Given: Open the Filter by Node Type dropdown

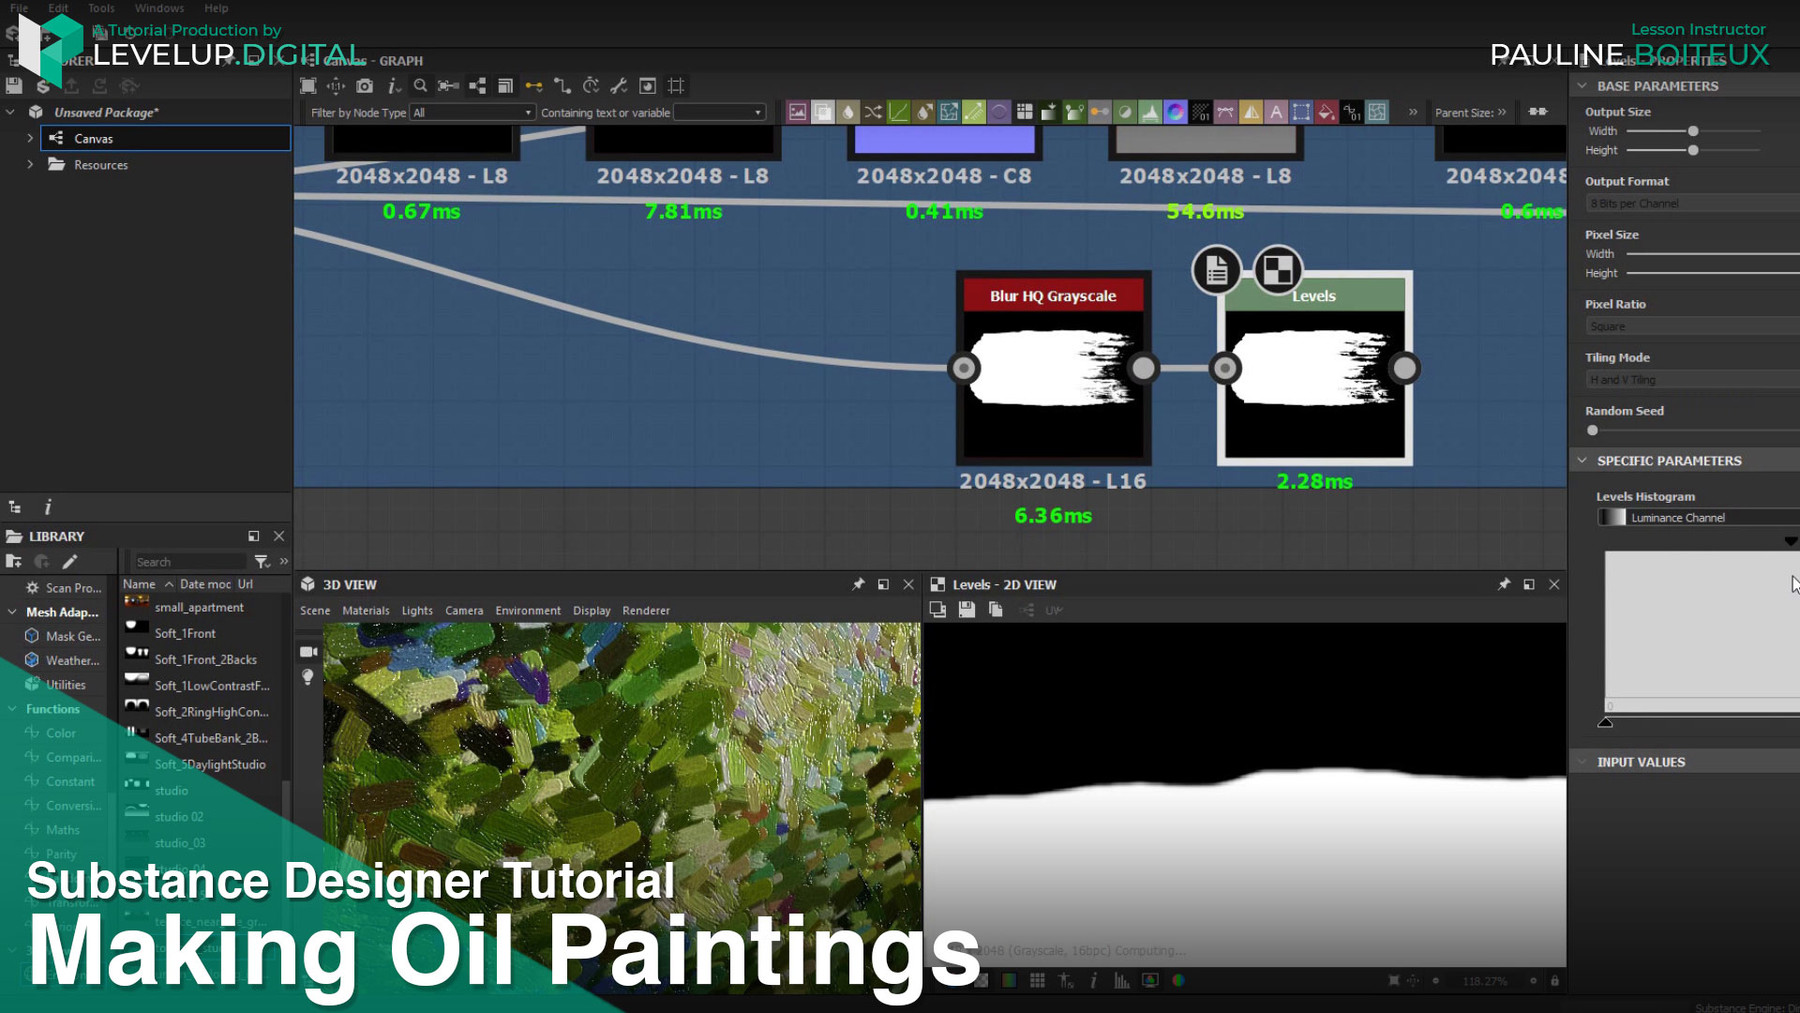Looking at the screenshot, I should [472, 112].
